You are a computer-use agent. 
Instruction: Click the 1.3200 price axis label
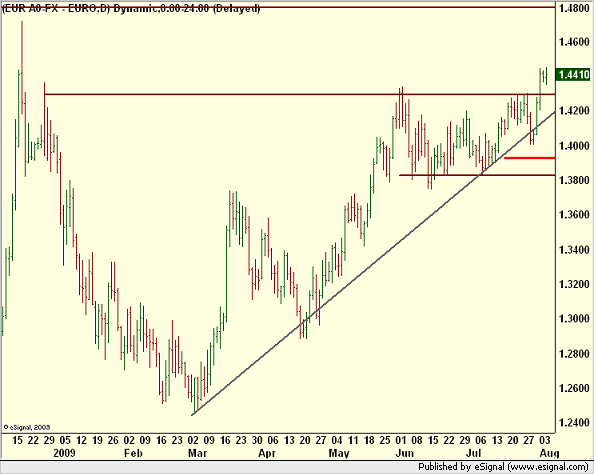(574, 284)
